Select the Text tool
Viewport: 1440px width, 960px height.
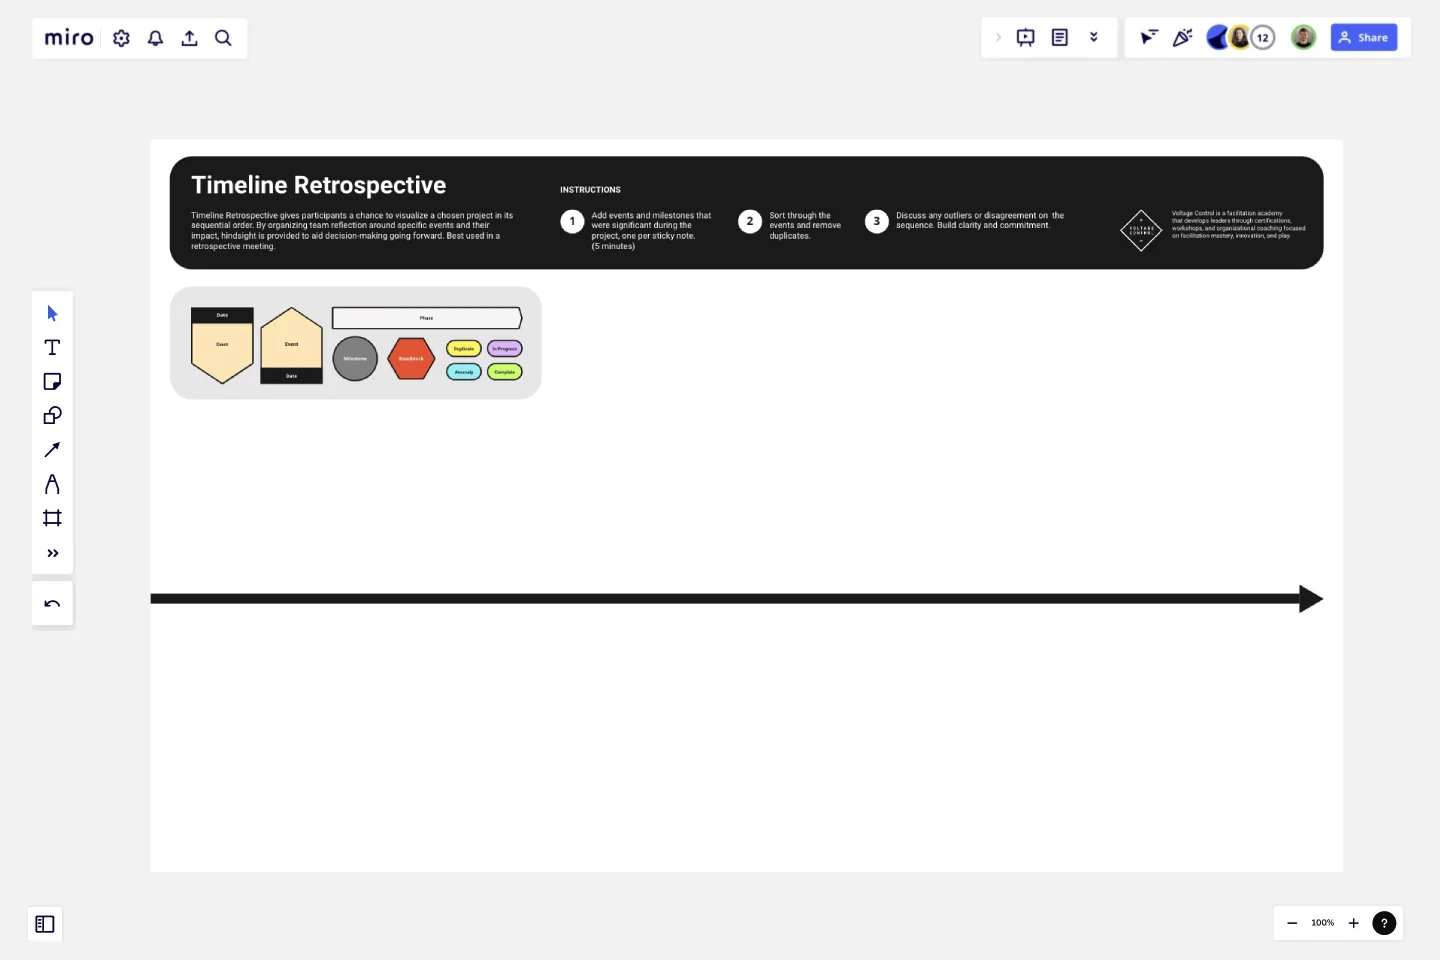point(52,348)
